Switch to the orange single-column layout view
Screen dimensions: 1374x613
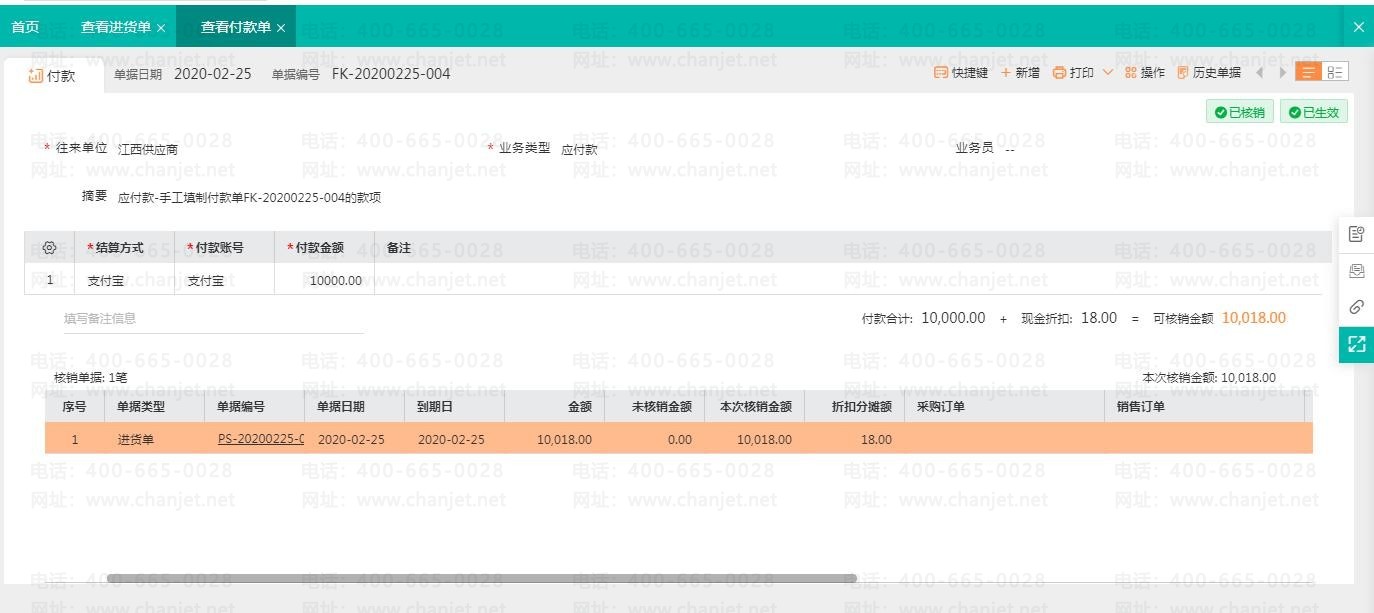point(1308,72)
